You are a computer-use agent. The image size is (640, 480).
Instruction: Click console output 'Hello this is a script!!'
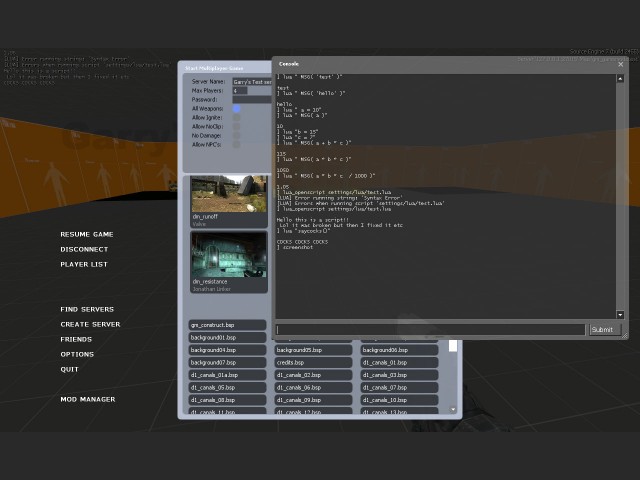pos(313,220)
